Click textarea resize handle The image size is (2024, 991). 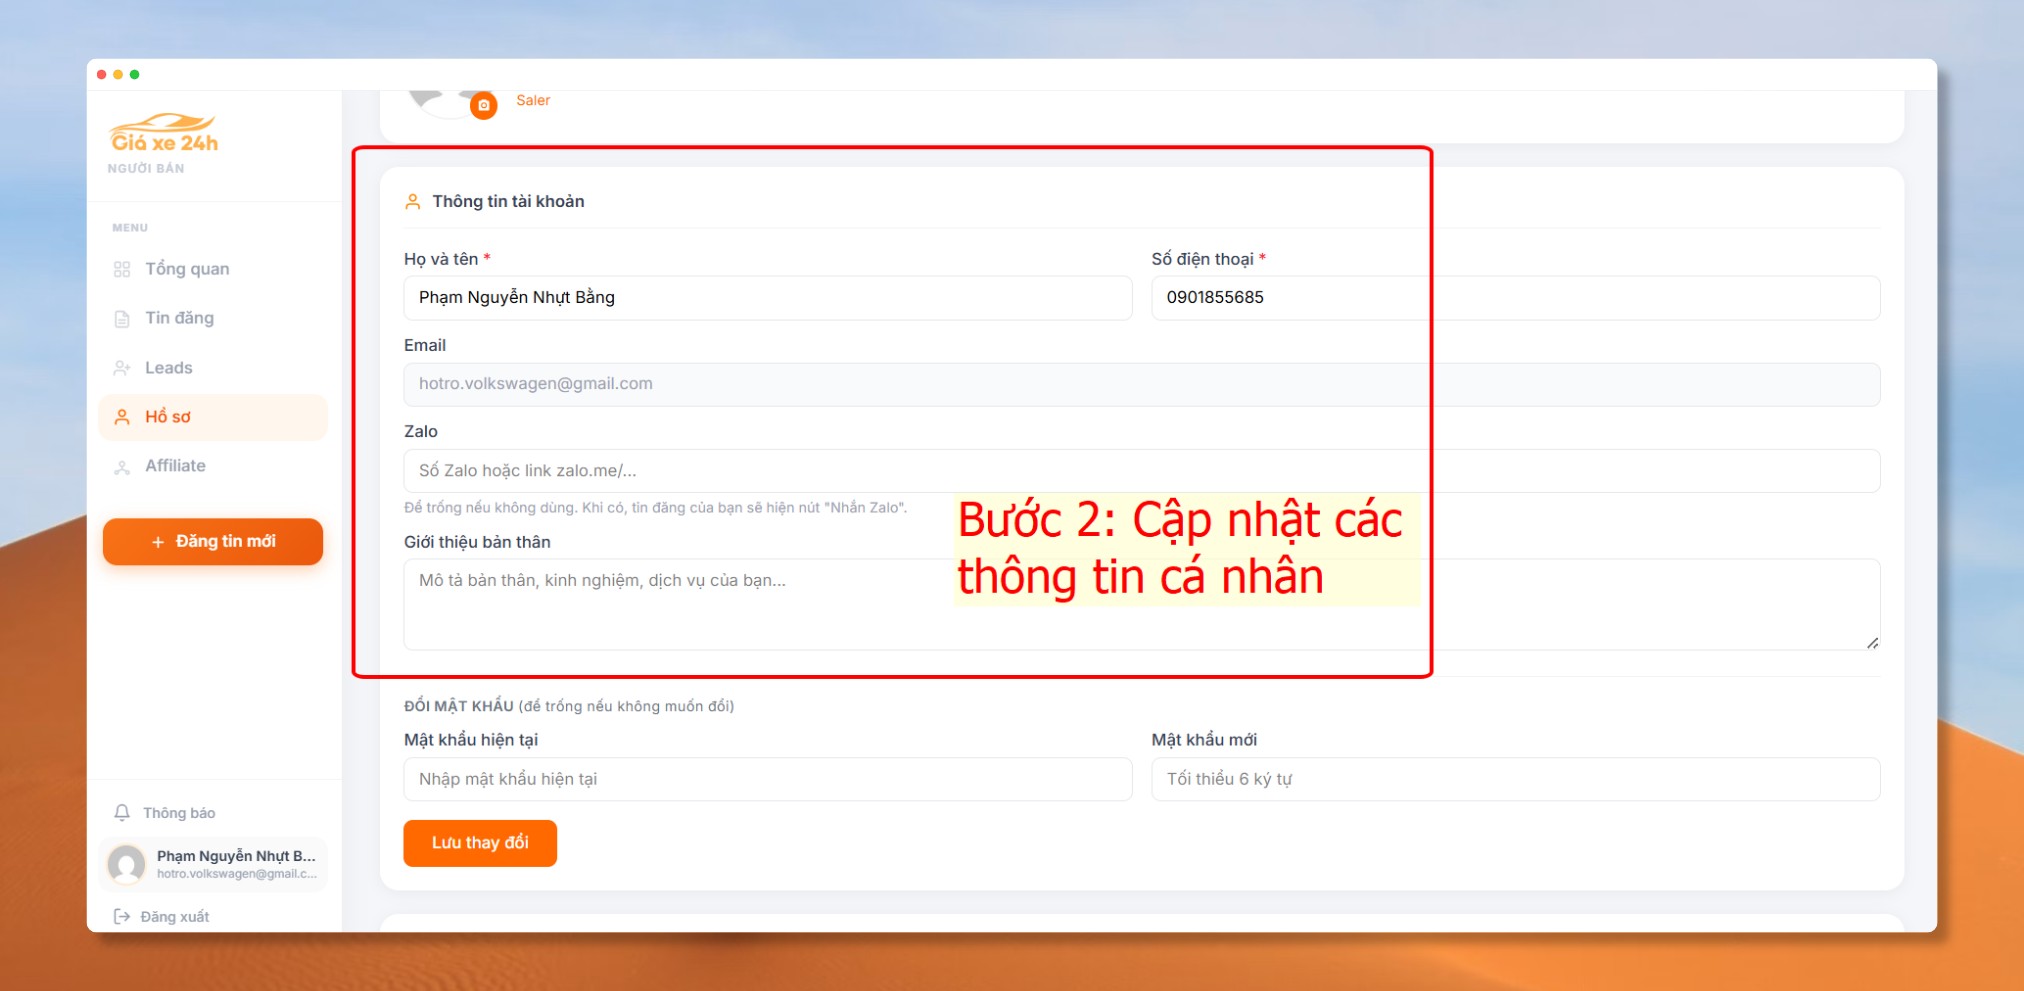pos(1872,643)
